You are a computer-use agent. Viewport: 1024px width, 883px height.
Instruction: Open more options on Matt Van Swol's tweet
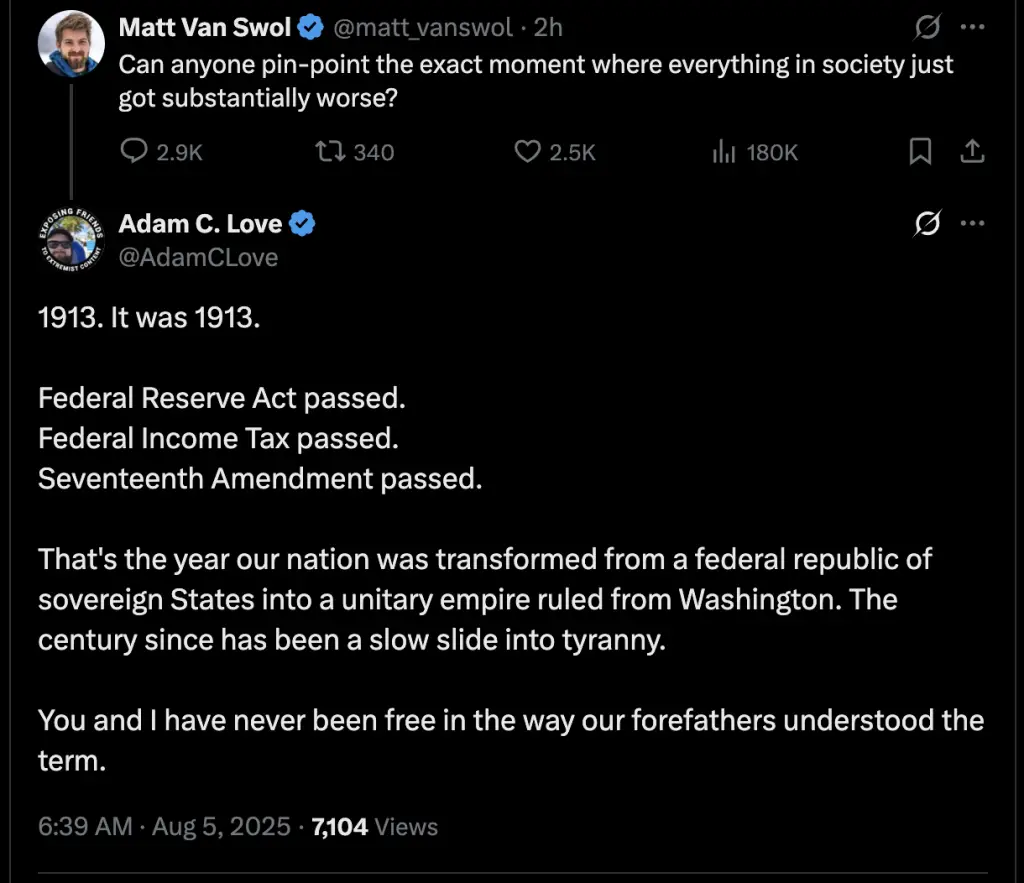coord(972,27)
